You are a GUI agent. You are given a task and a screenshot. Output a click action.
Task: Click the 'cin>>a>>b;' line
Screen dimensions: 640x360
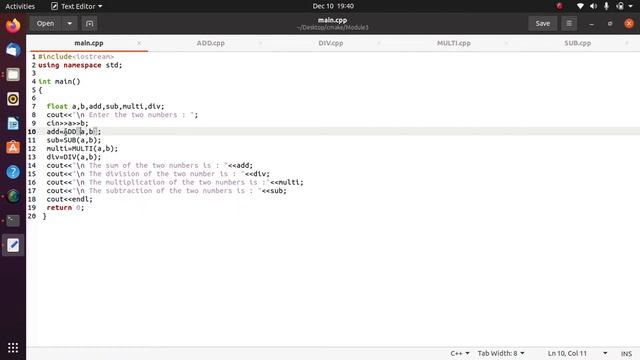click(67, 123)
